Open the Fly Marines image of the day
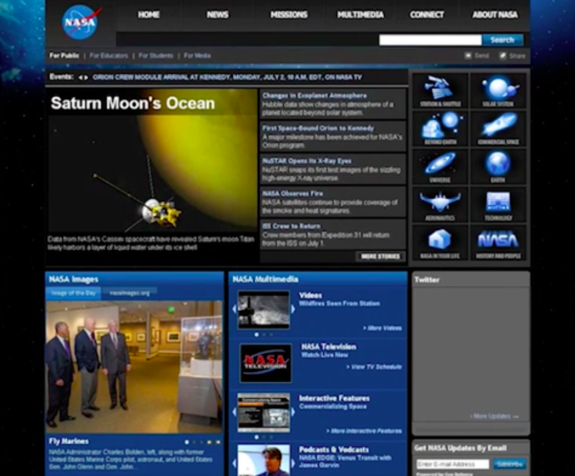 (x=134, y=367)
